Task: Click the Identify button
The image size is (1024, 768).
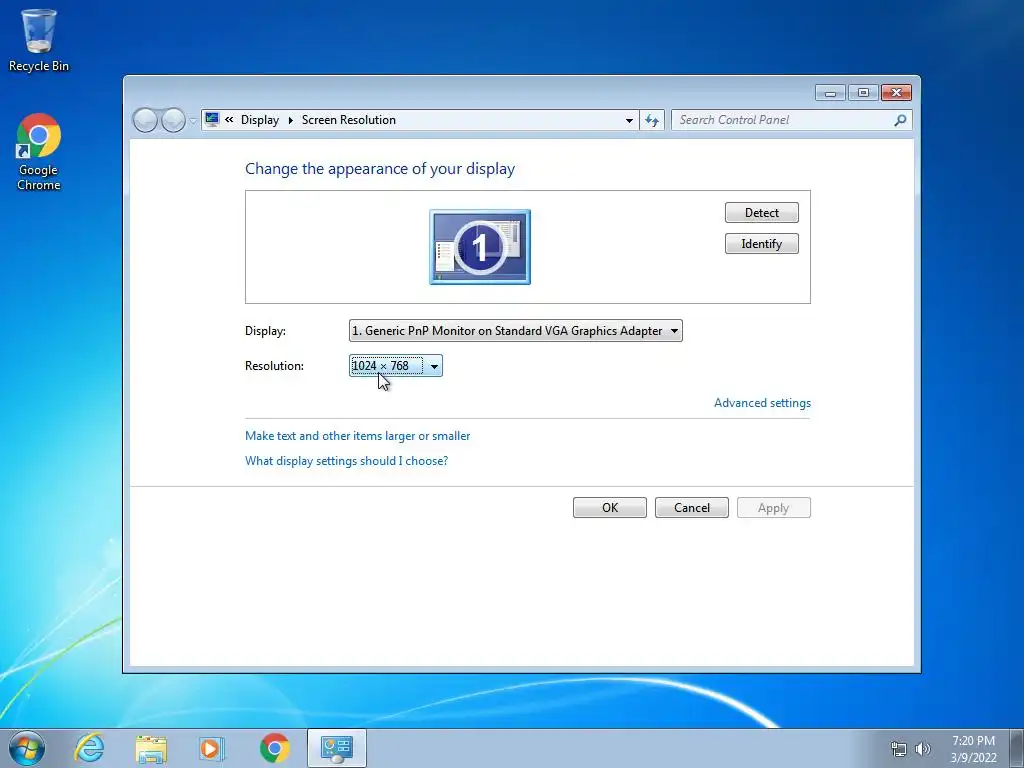Action: 761,244
